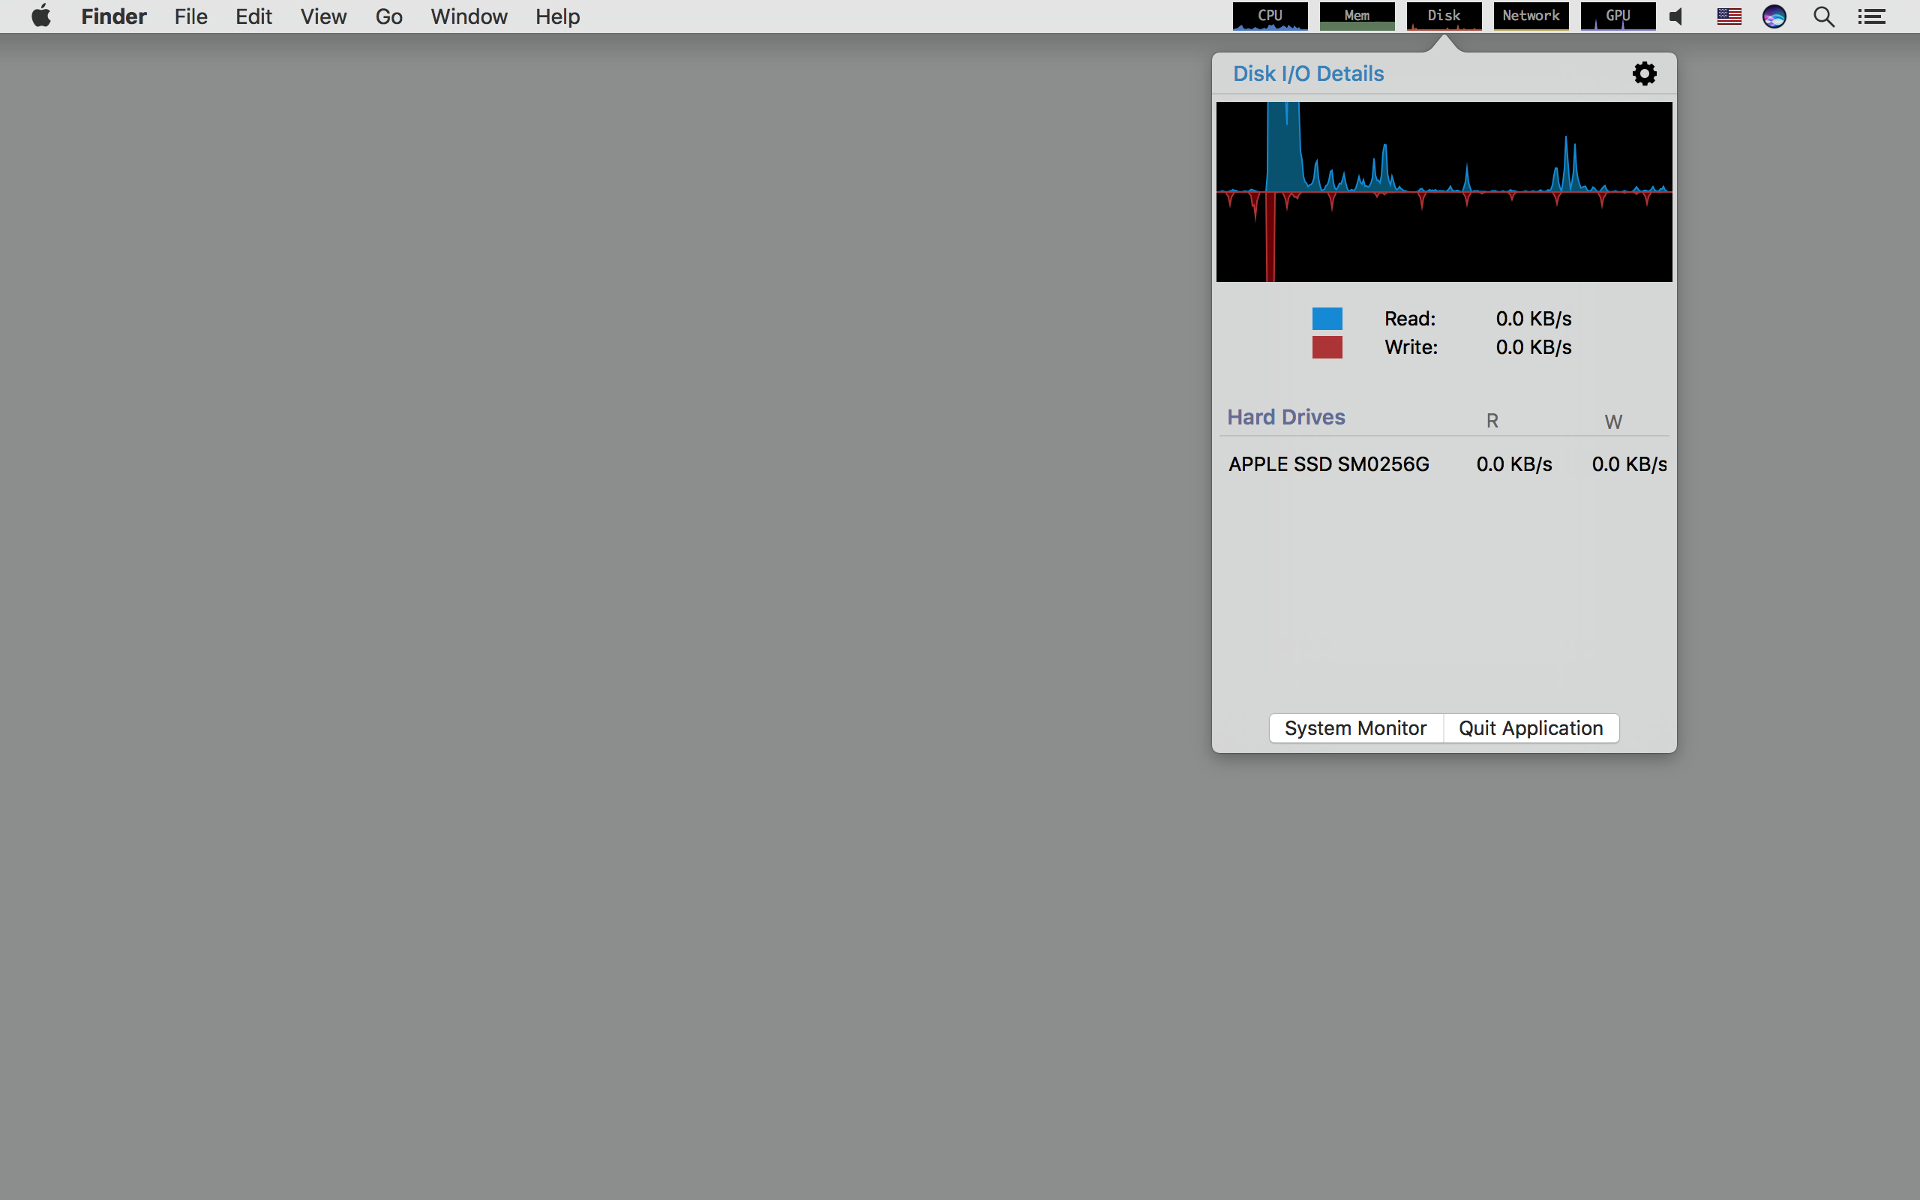Open the Go menu
The image size is (1920, 1200).
pyautogui.click(x=388, y=16)
